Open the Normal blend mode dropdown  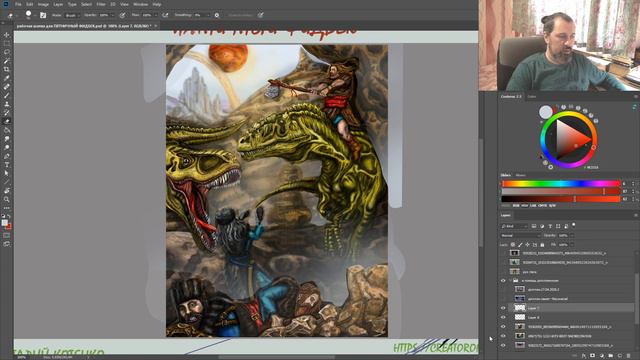pos(520,236)
